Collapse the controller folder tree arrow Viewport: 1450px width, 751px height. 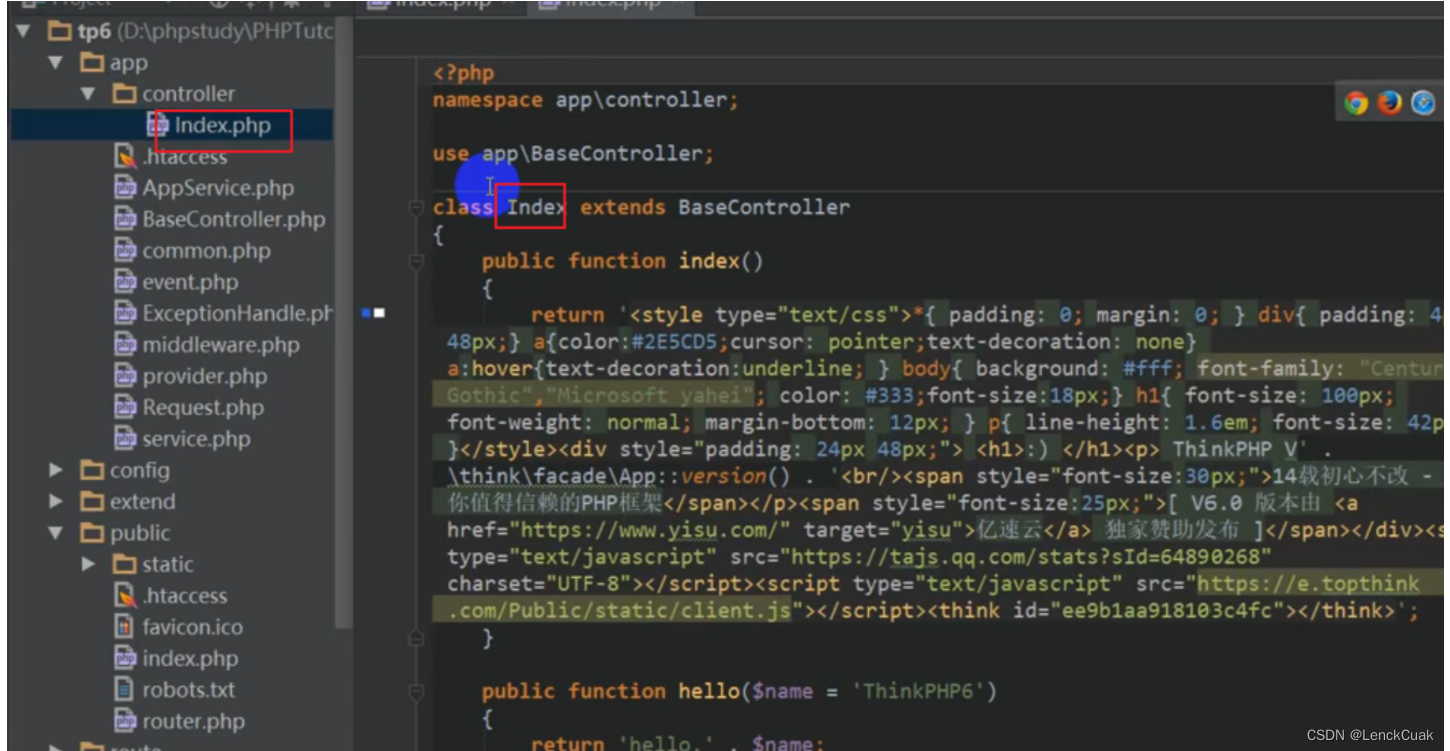(x=88, y=94)
